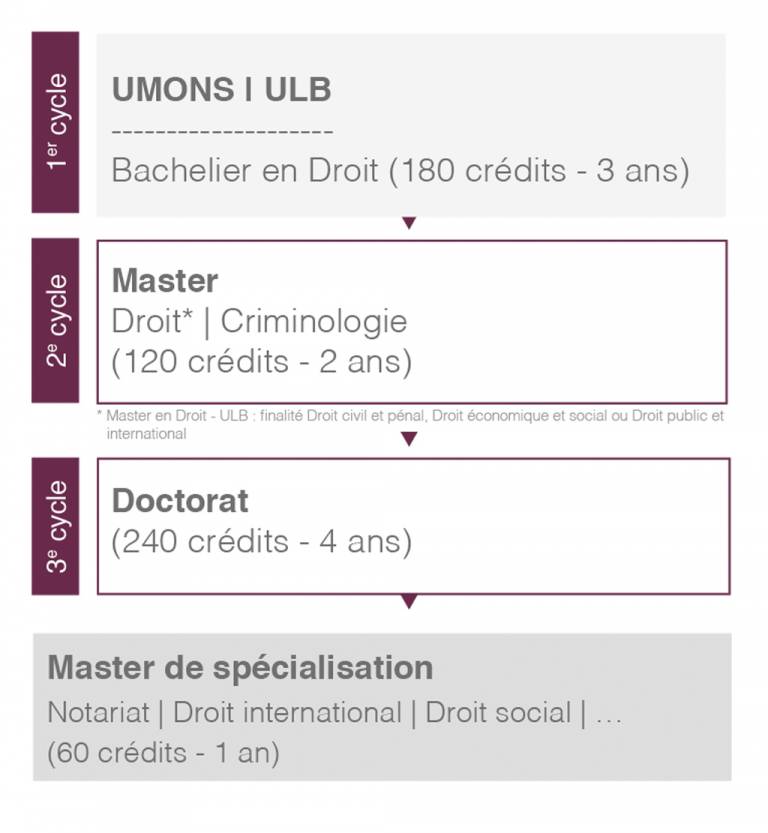Select the 2e cycle side label
The image size is (768, 833).
56,320
